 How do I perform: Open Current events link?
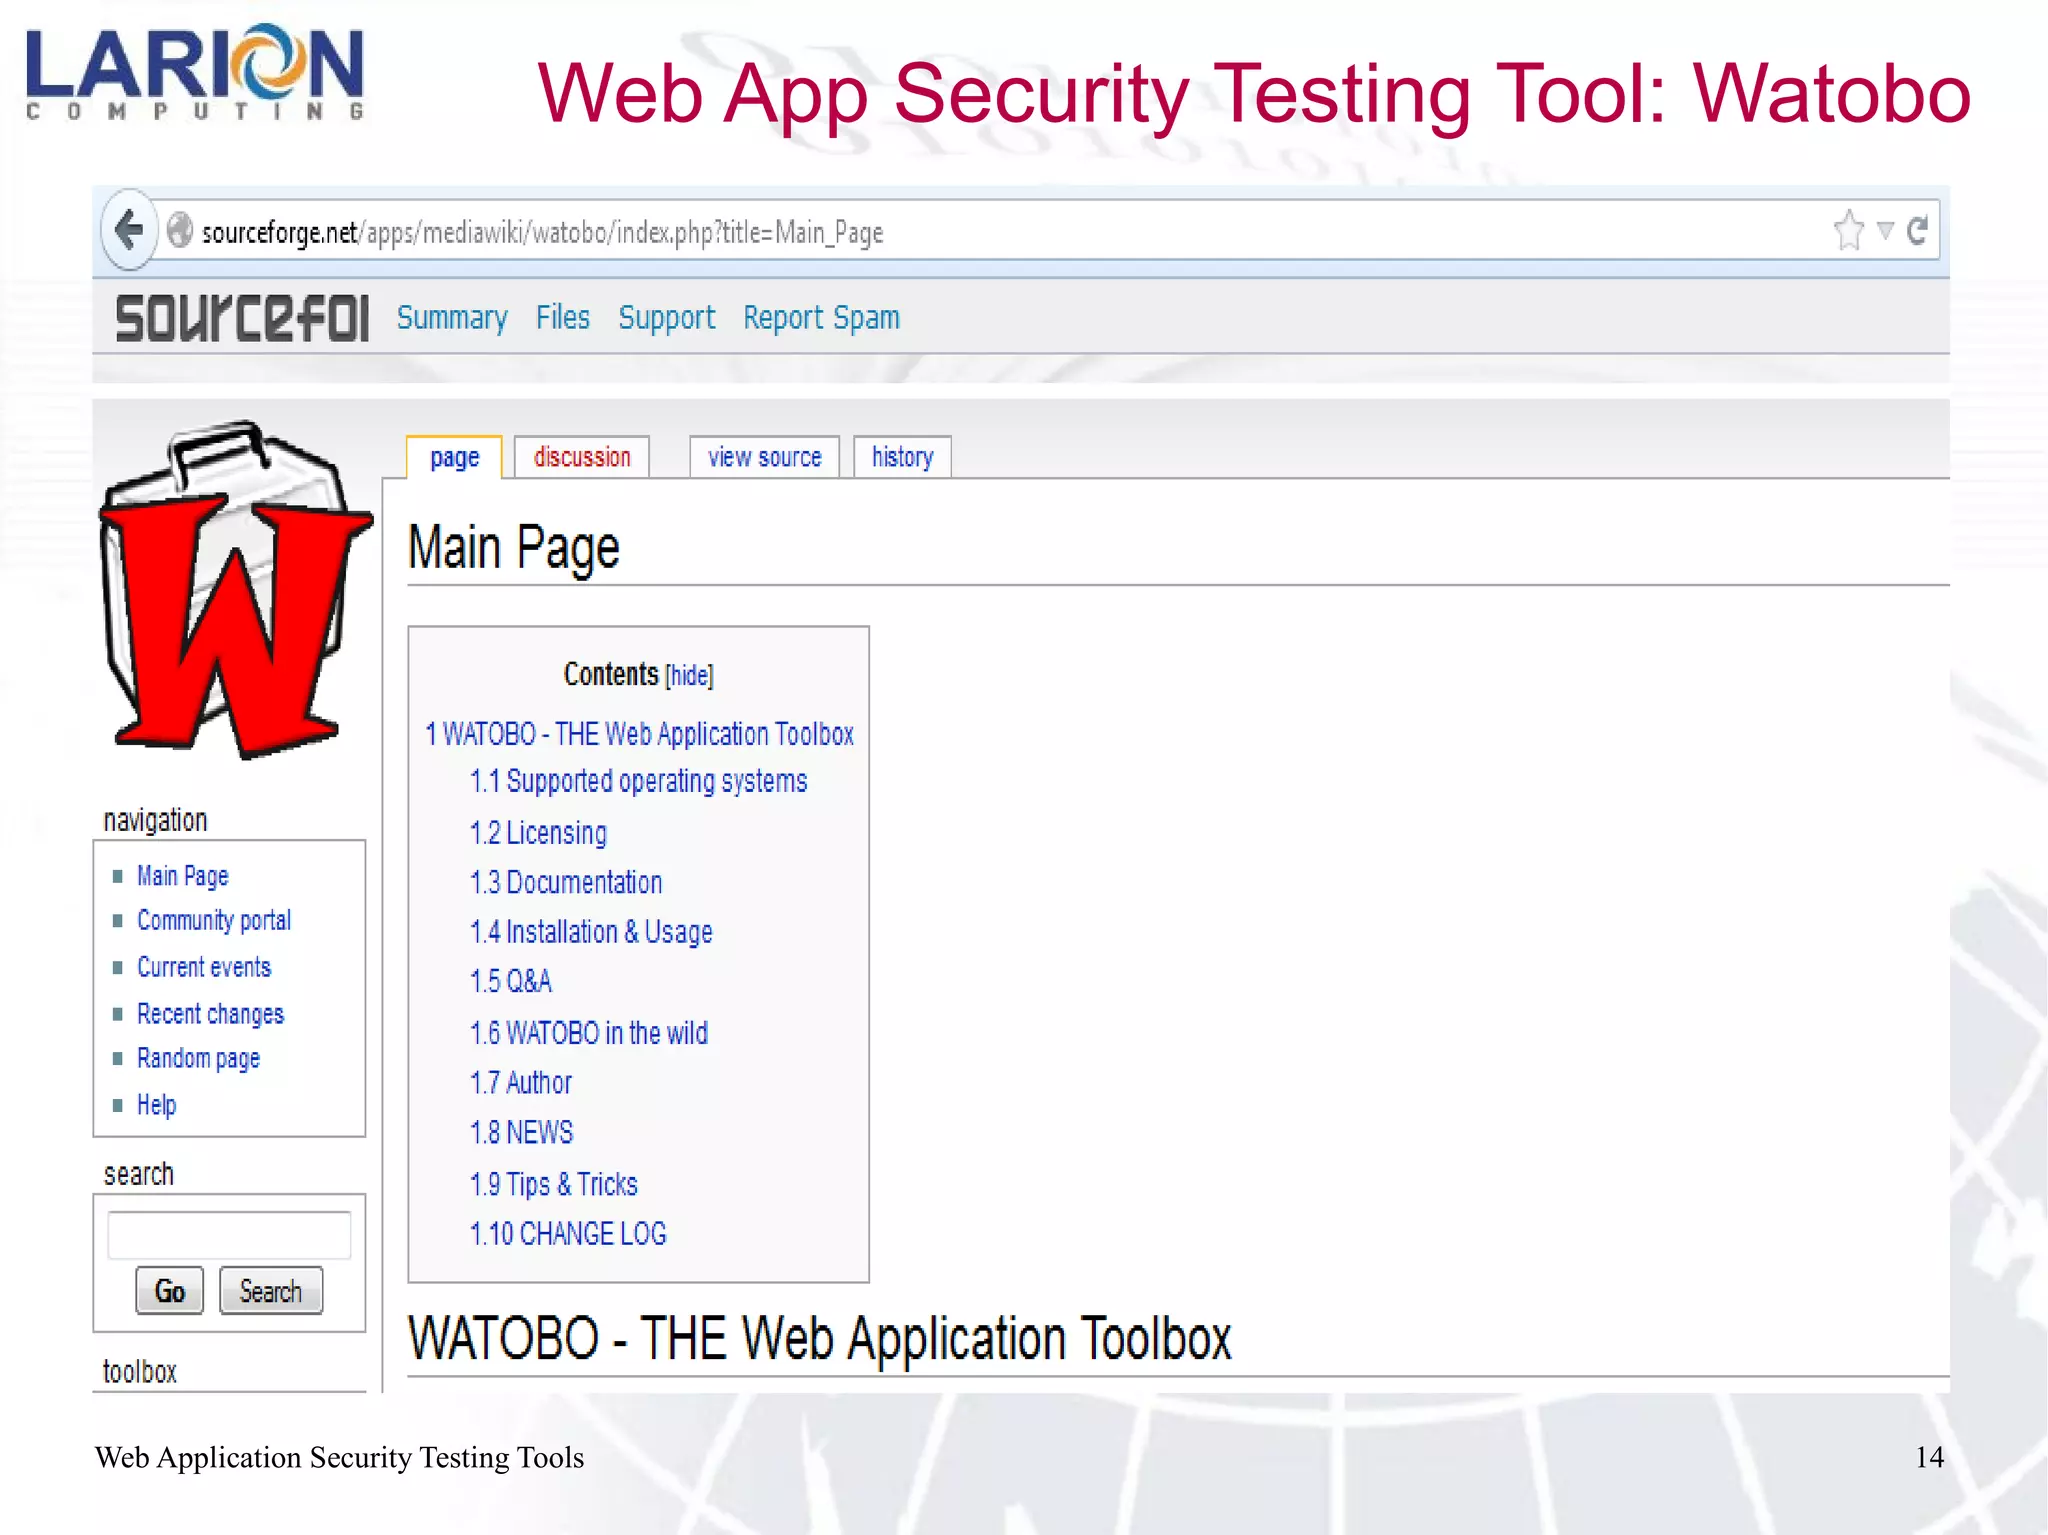pyautogui.click(x=204, y=967)
